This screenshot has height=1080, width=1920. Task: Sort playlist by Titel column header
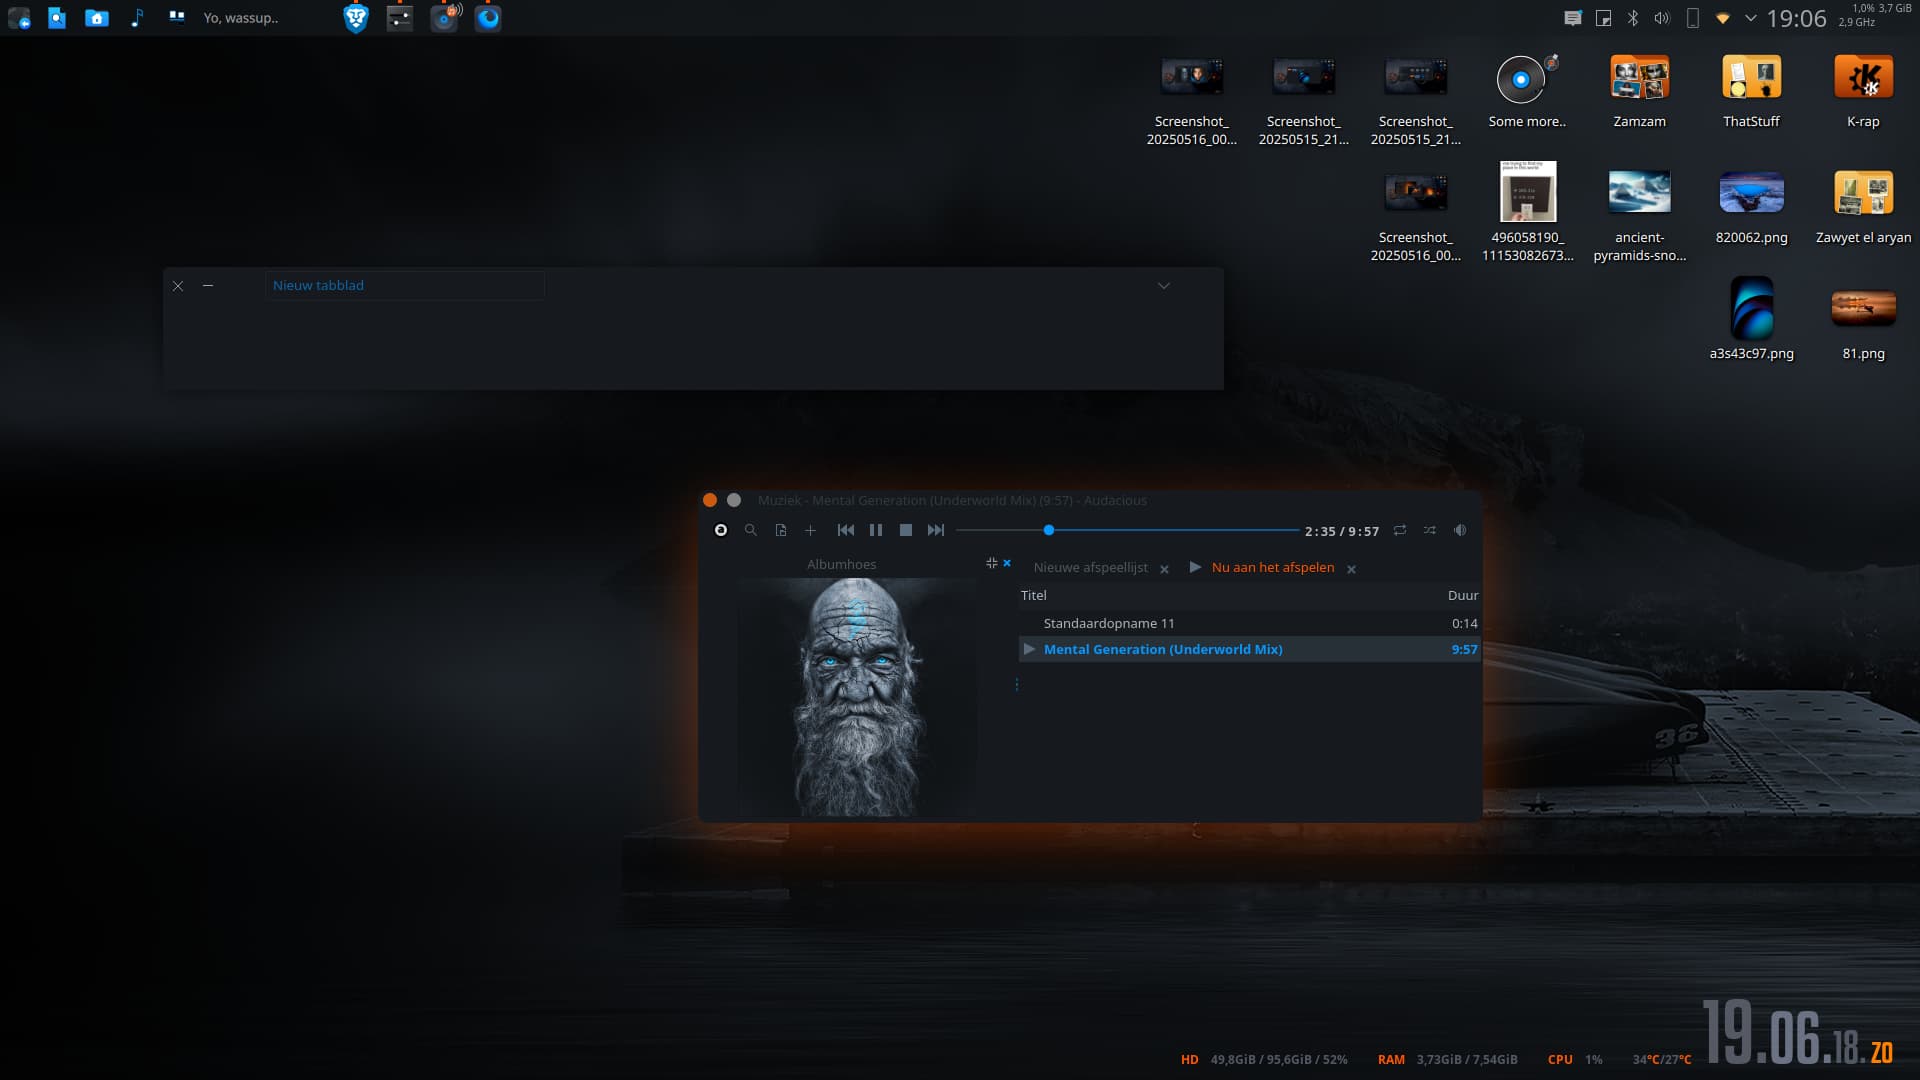click(1034, 595)
